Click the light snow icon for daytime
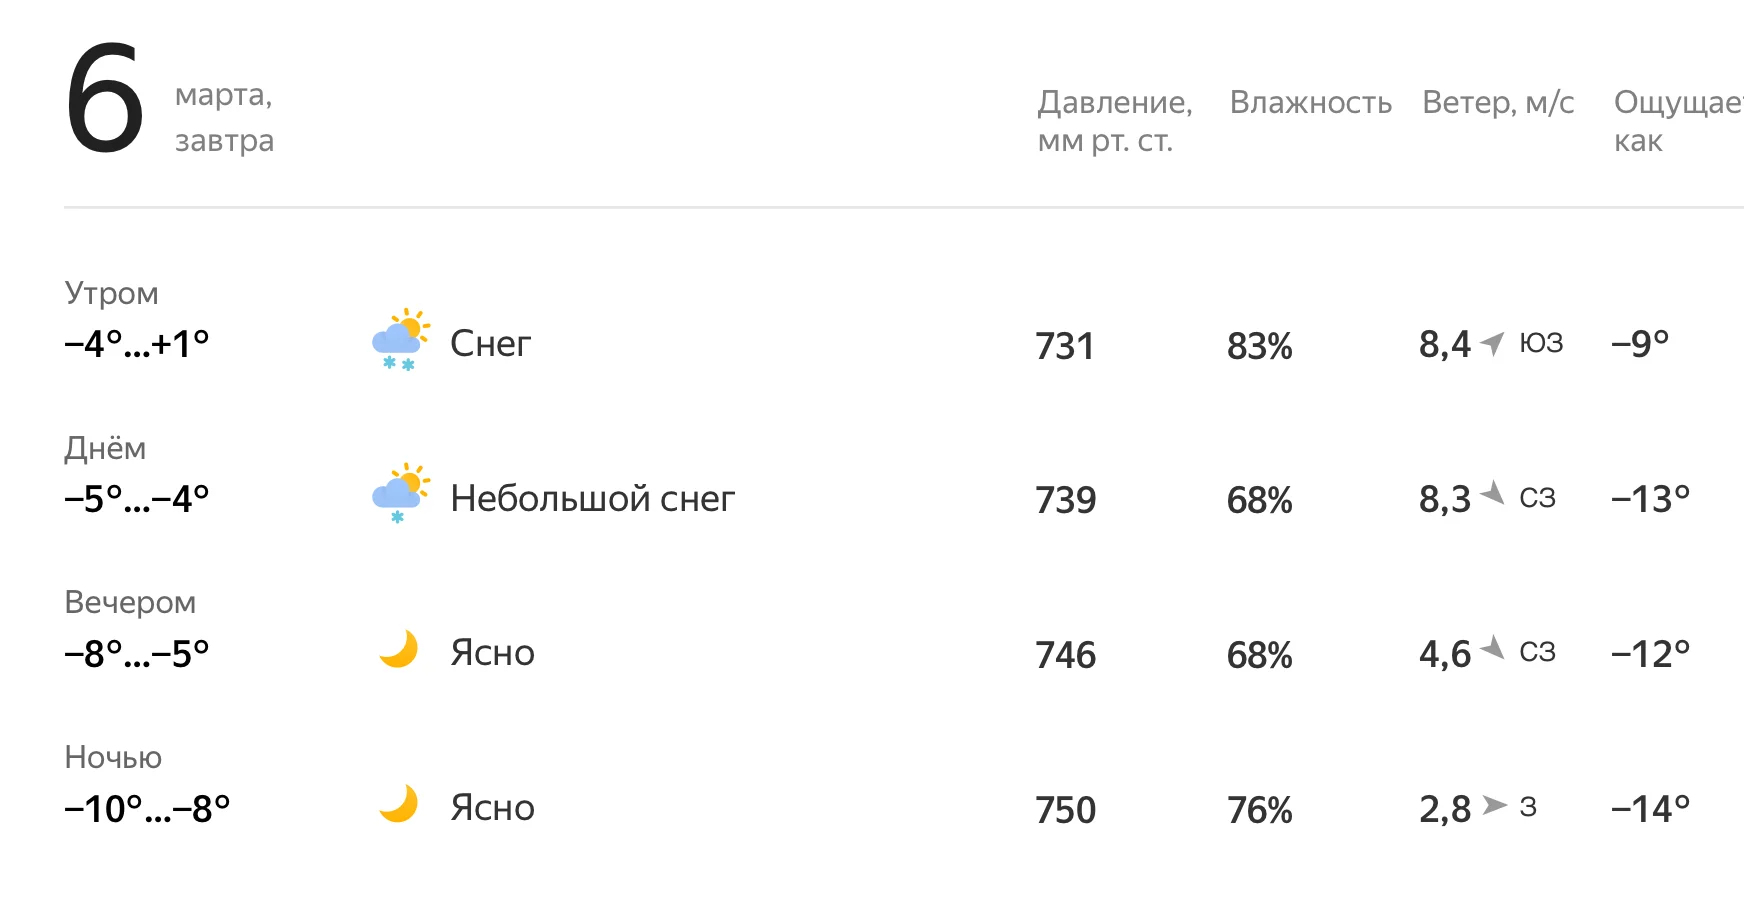The width and height of the screenshot is (1744, 917). pos(401,494)
